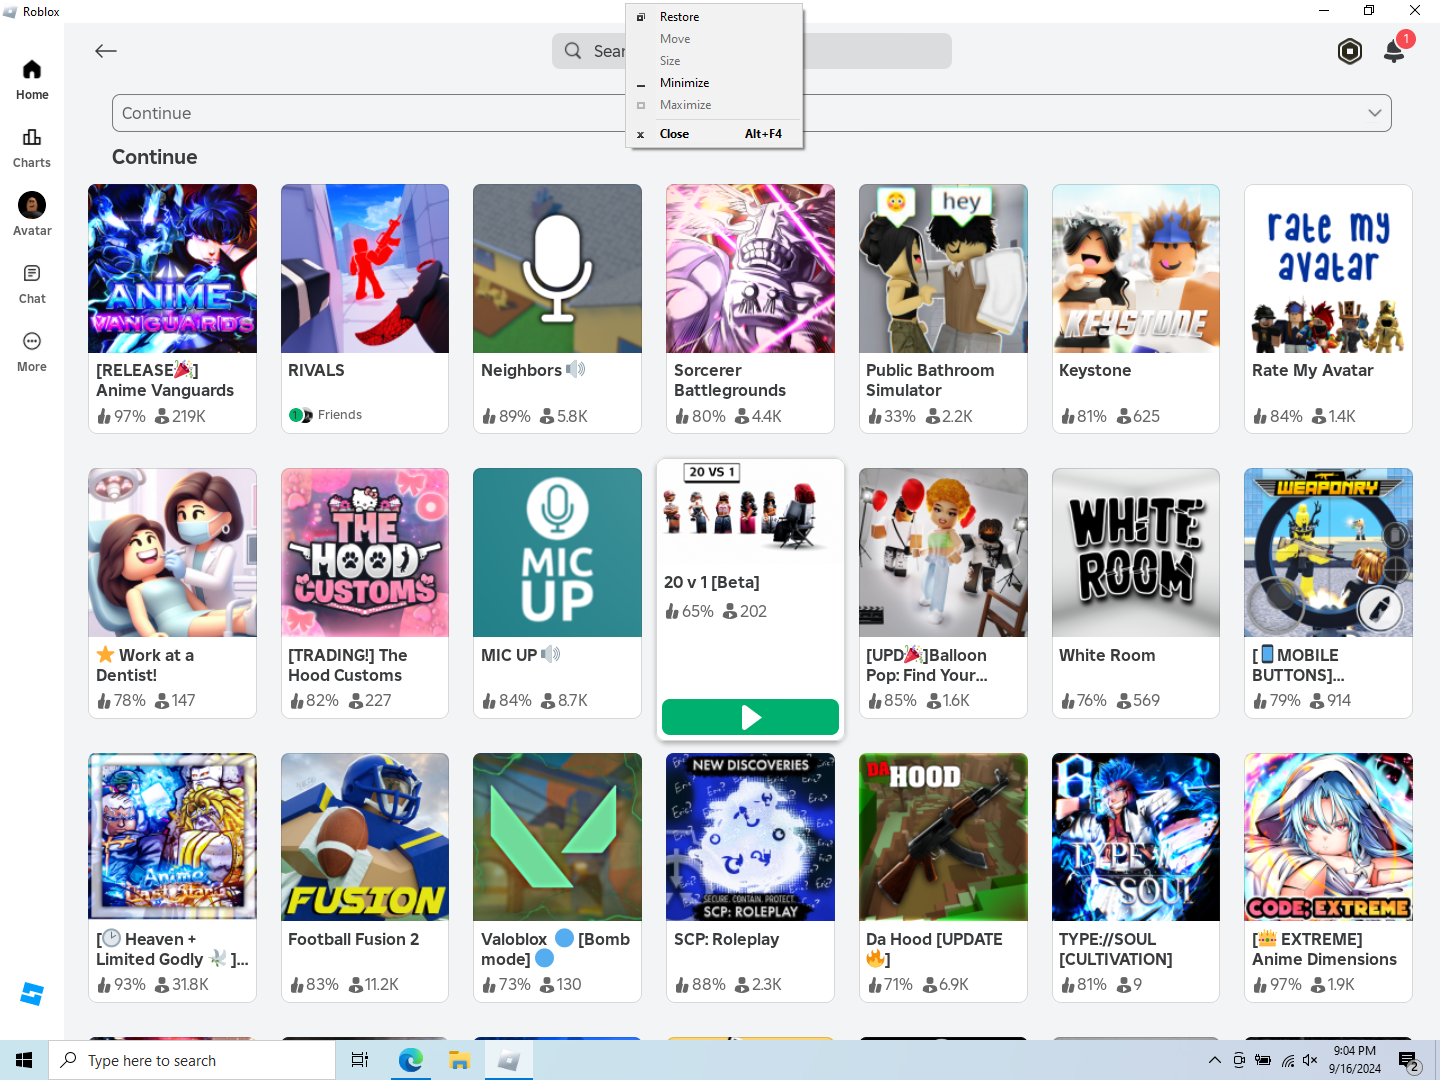Viewport: 1440px width, 1080px height.
Task: Open volume control in the system tray
Action: coord(1310,1060)
